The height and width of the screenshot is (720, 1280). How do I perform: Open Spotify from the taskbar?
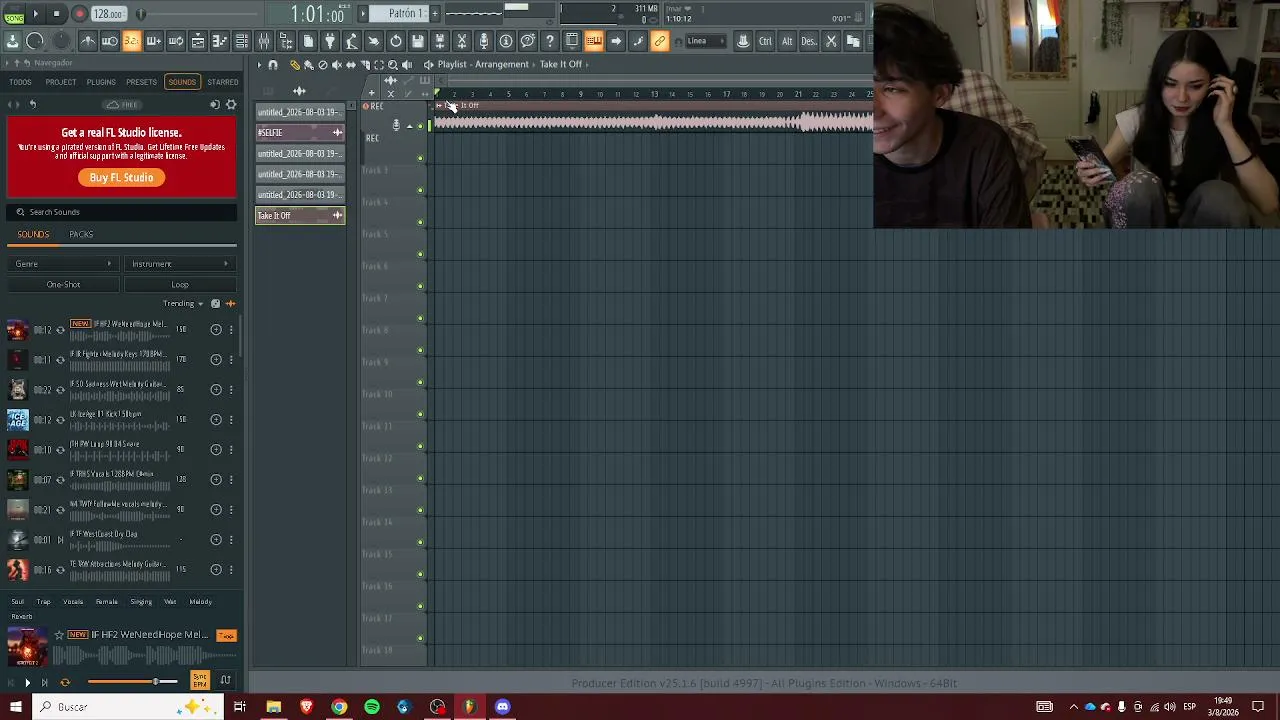tap(372, 707)
